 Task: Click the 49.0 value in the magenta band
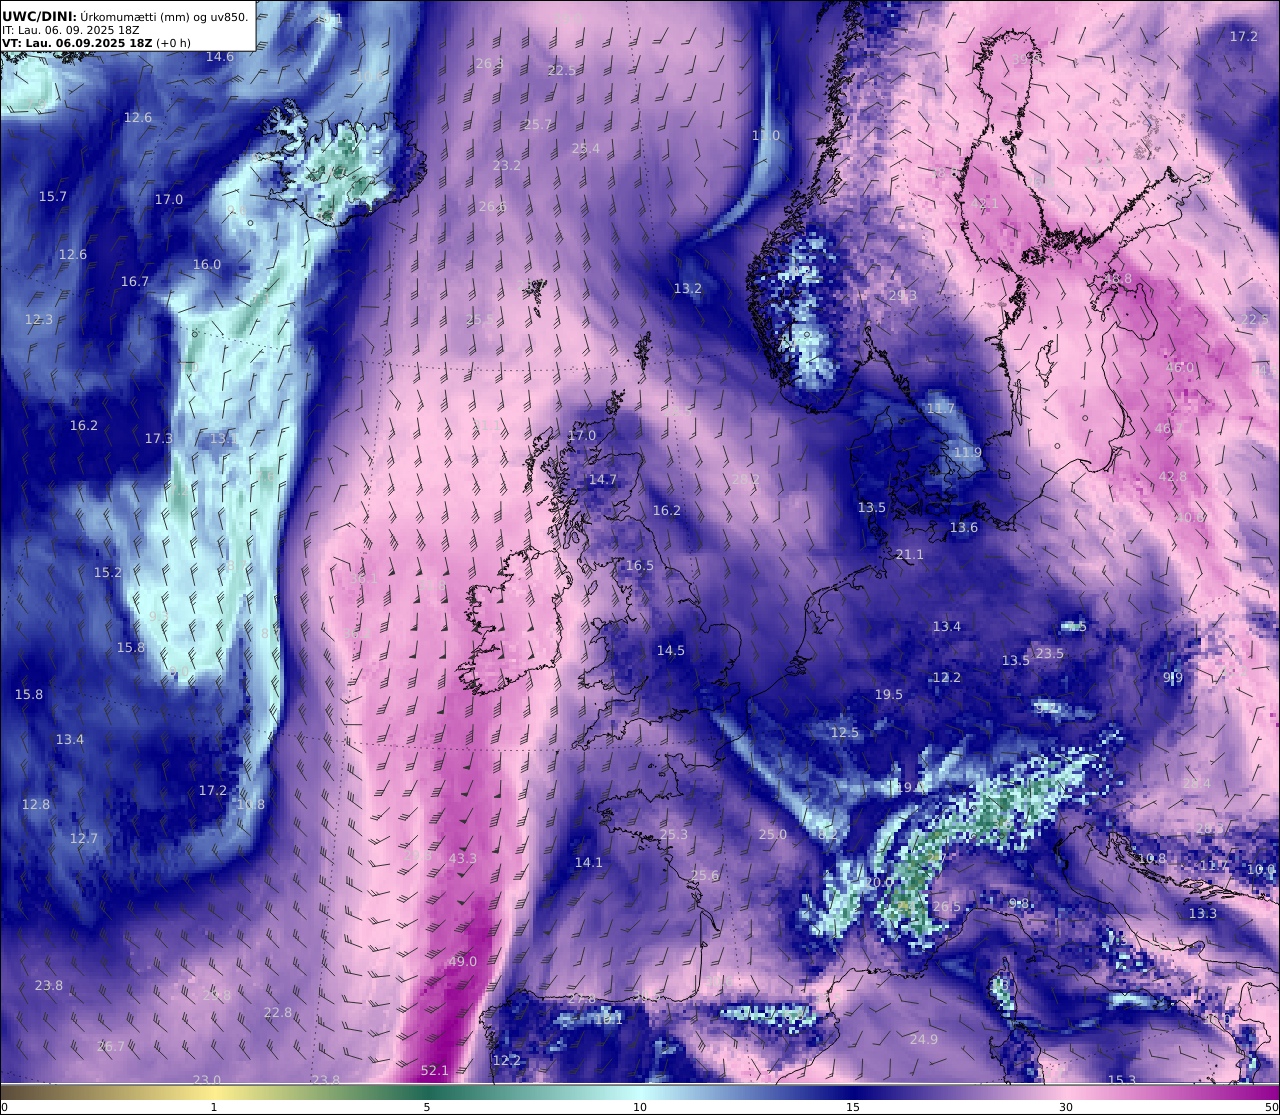[462, 962]
